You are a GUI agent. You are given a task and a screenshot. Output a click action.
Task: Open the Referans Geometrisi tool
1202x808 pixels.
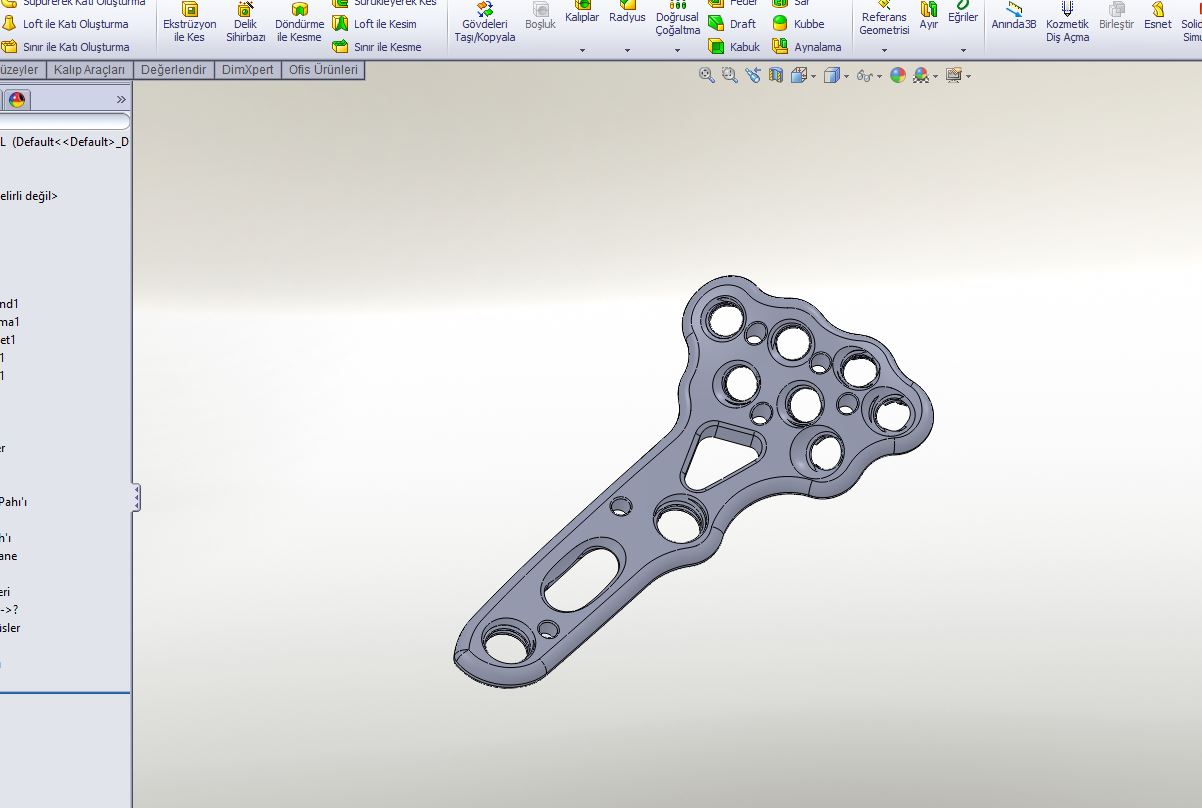884,17
